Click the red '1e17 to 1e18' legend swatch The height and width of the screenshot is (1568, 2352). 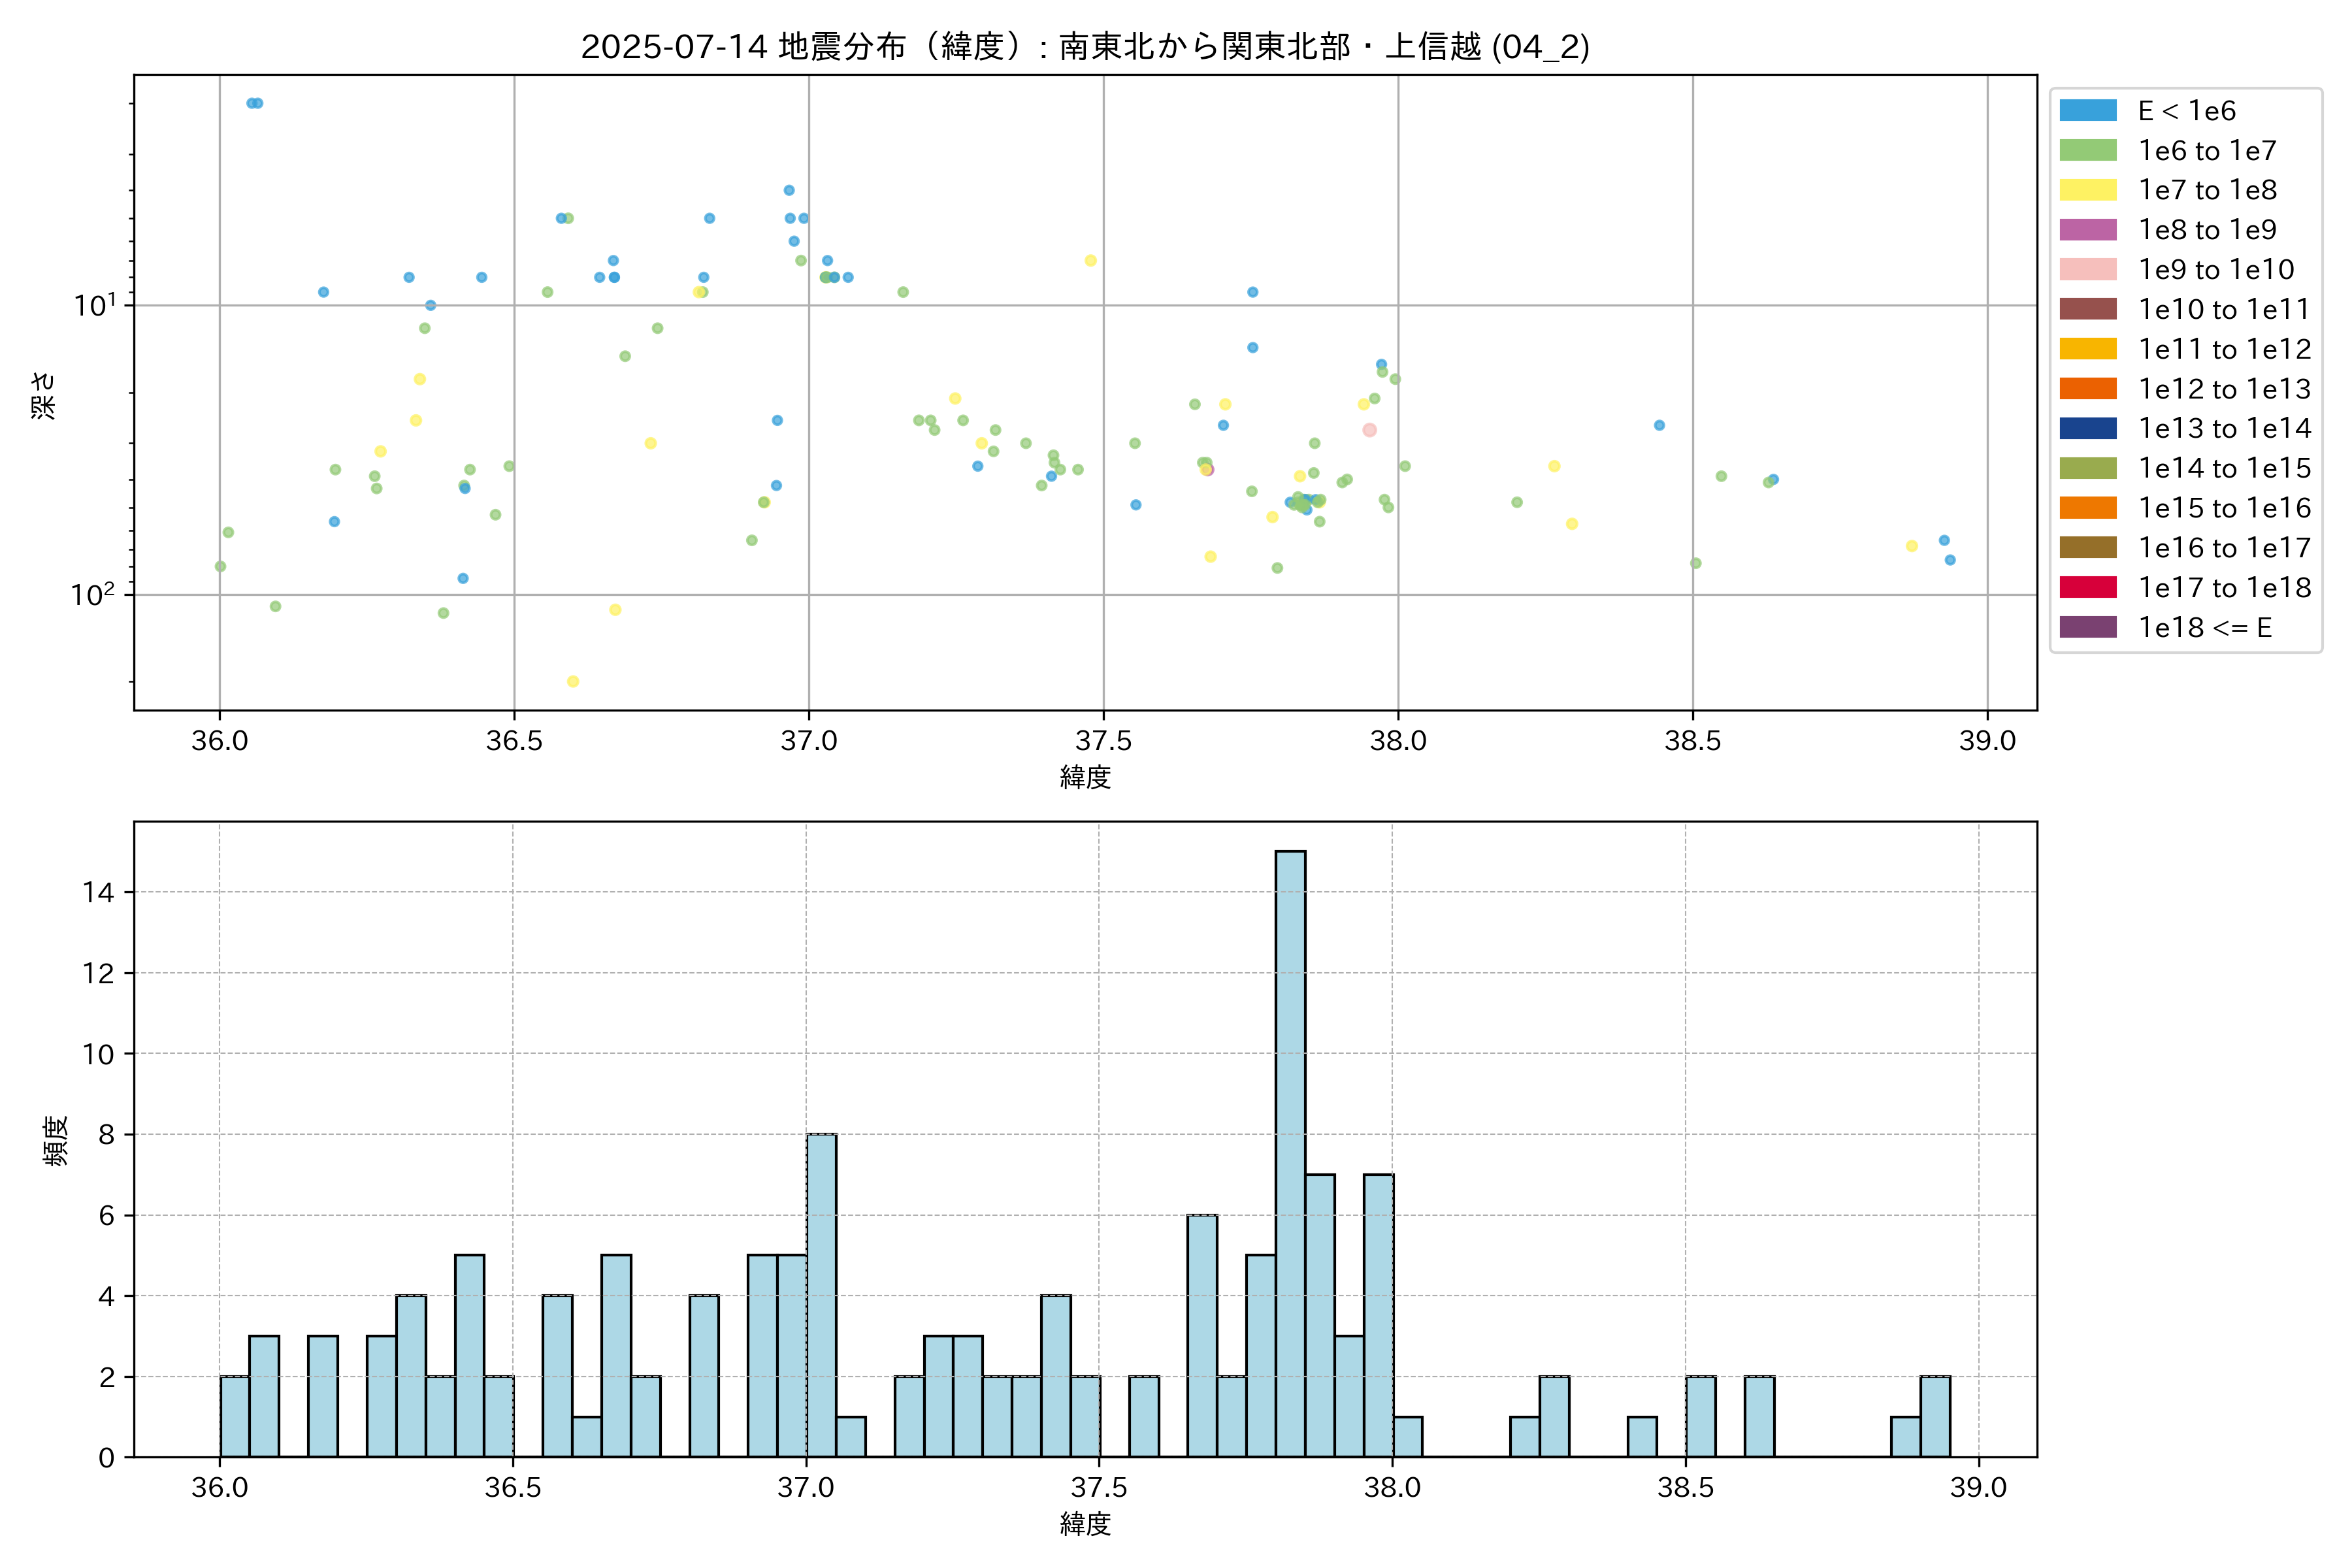point(2087,587)
